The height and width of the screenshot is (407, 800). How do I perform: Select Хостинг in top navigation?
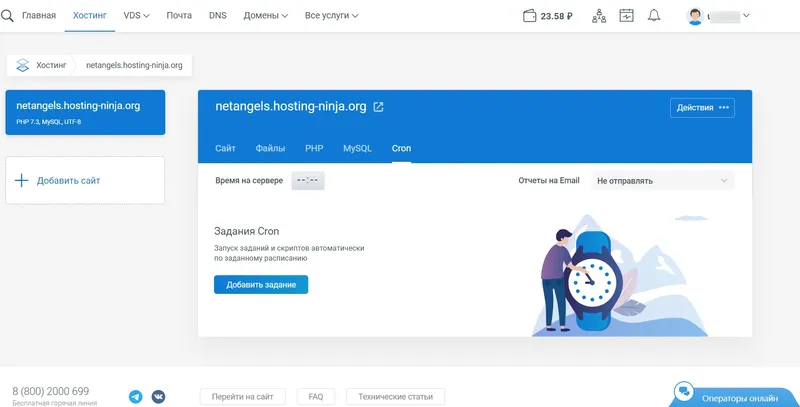tap(90, 16)
